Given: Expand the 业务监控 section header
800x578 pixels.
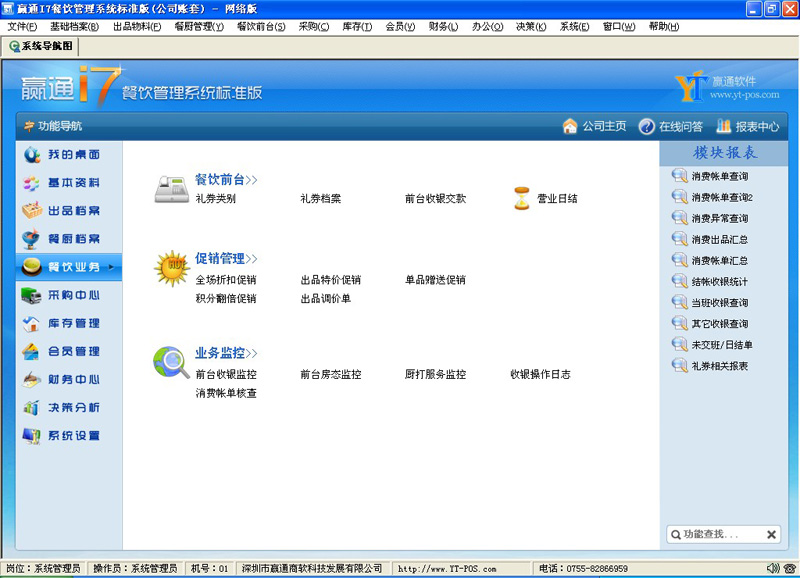Looking at the screenshot, I should pyautogui.click(x=226, y=353).
